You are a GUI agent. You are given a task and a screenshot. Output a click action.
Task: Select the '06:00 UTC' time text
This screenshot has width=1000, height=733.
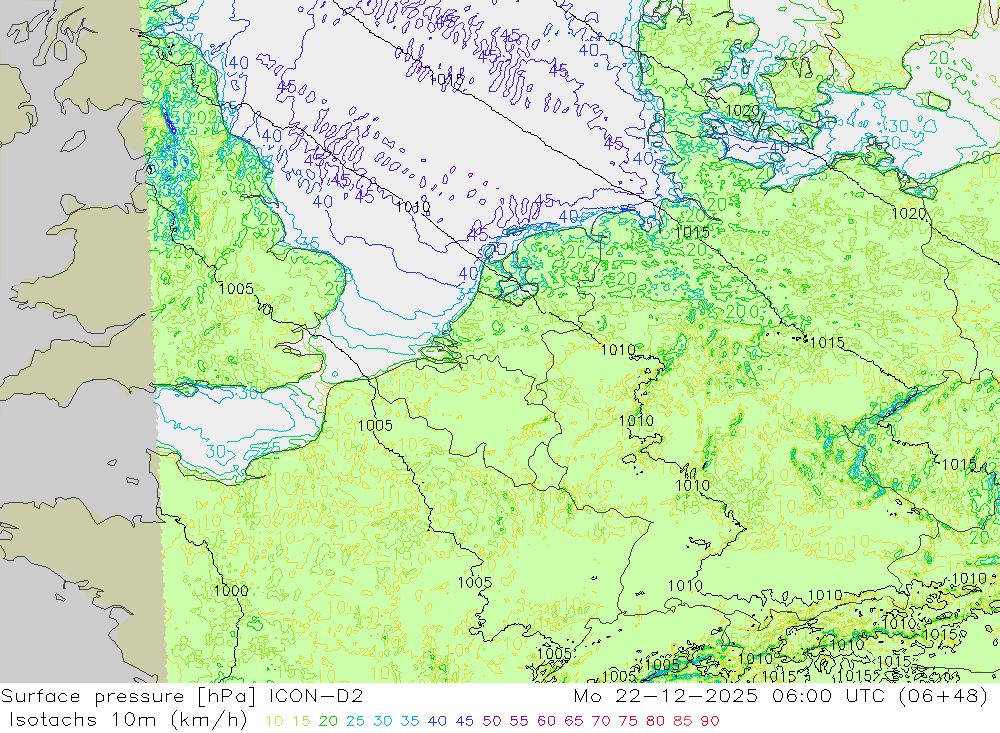828,696
